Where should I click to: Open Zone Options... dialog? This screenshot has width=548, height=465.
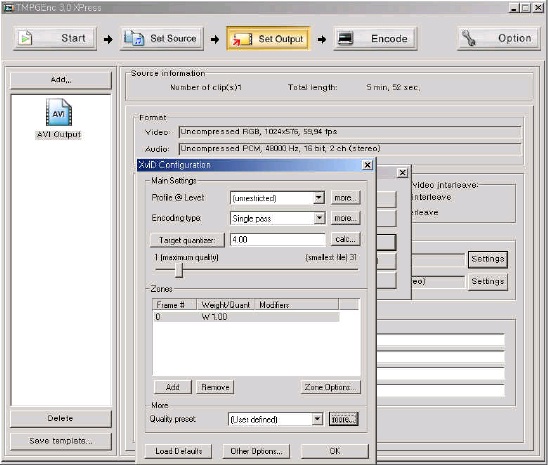(x=330, y=387)
